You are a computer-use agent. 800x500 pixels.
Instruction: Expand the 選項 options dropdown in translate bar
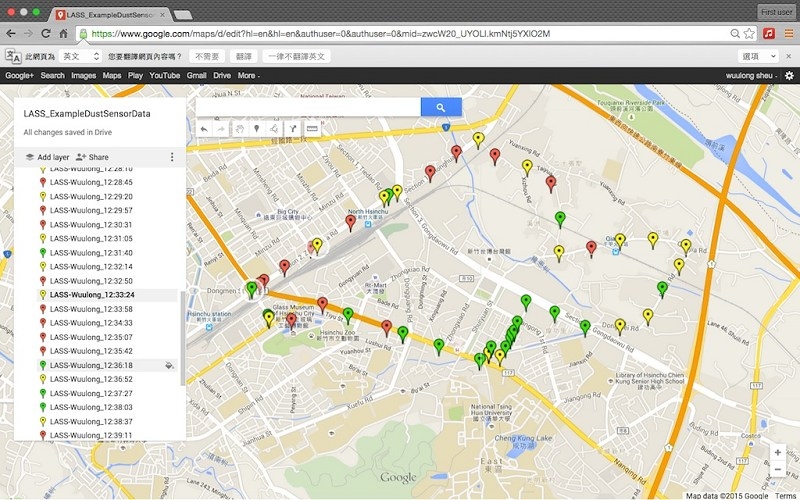pyautogui.click(x=759, y=57)
